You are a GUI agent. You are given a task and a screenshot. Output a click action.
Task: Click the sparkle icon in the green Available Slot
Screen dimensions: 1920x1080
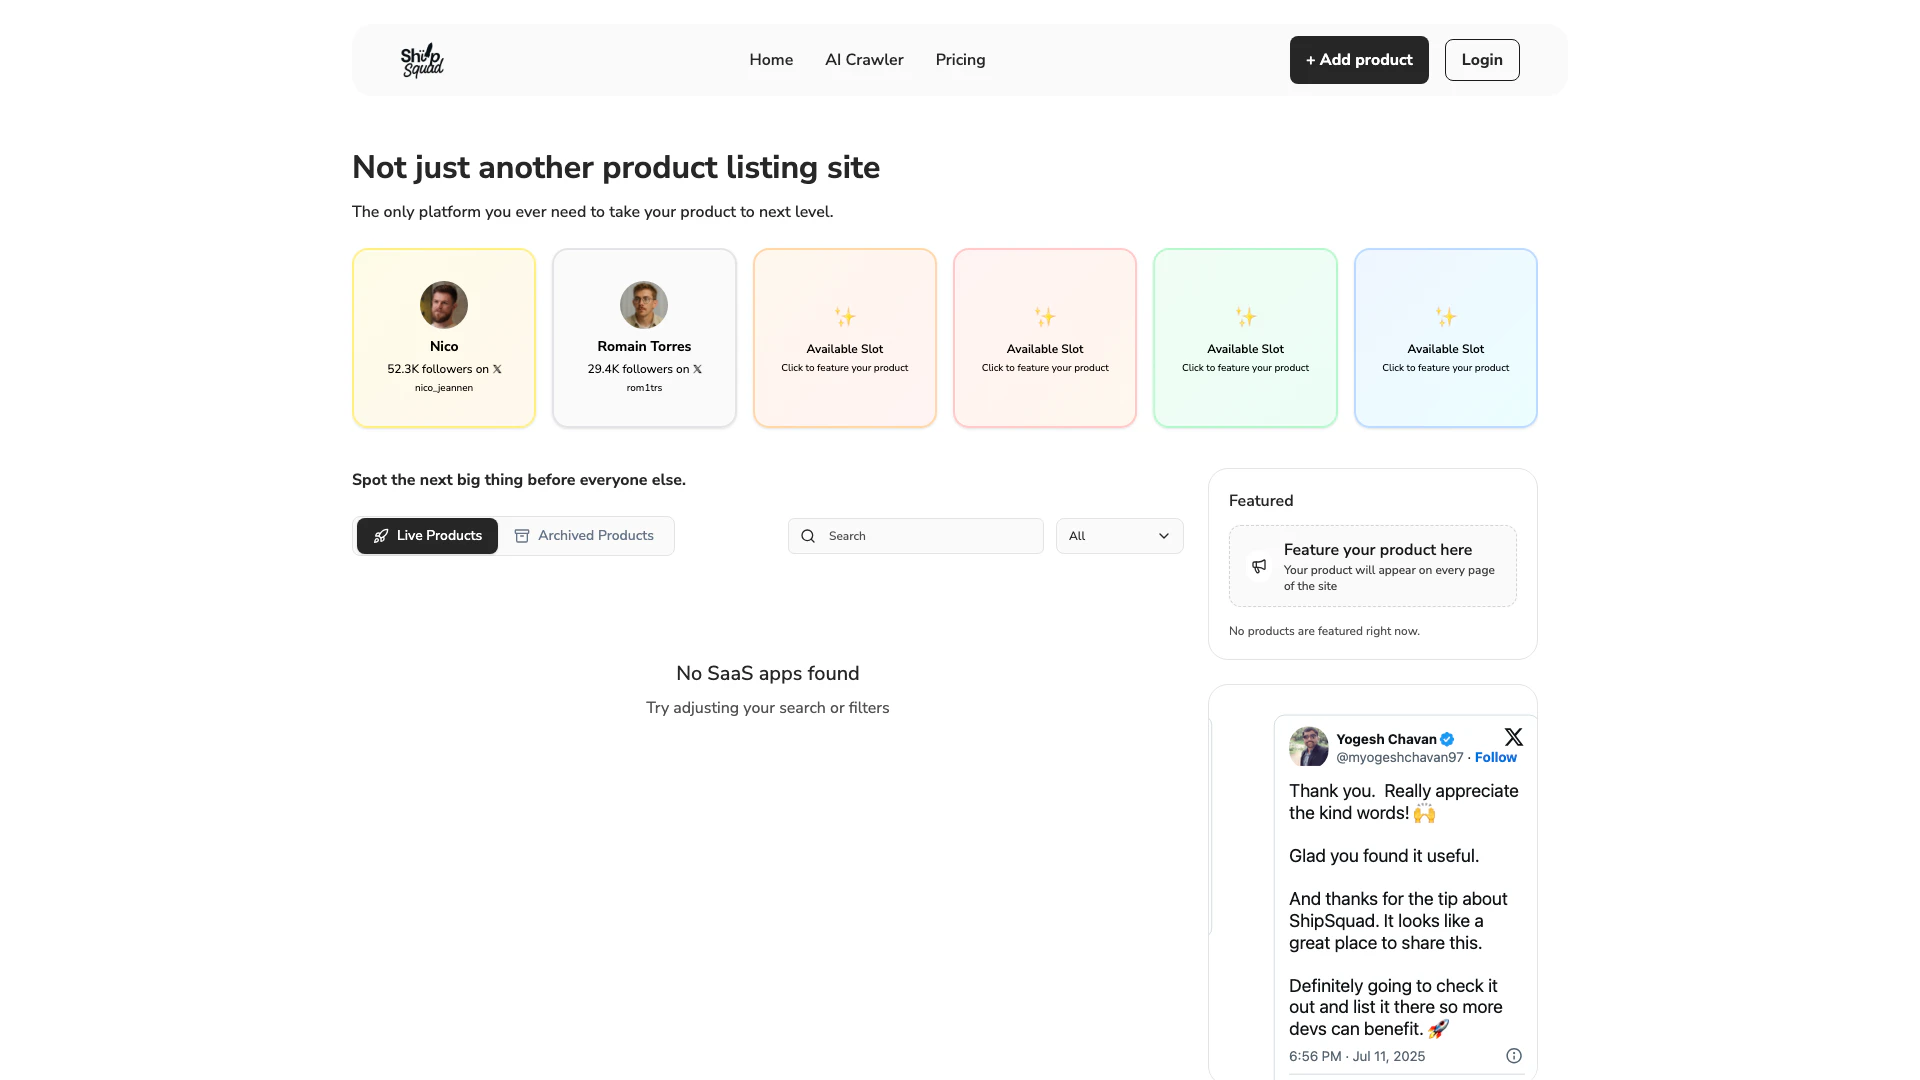(x=1245, y=317)
